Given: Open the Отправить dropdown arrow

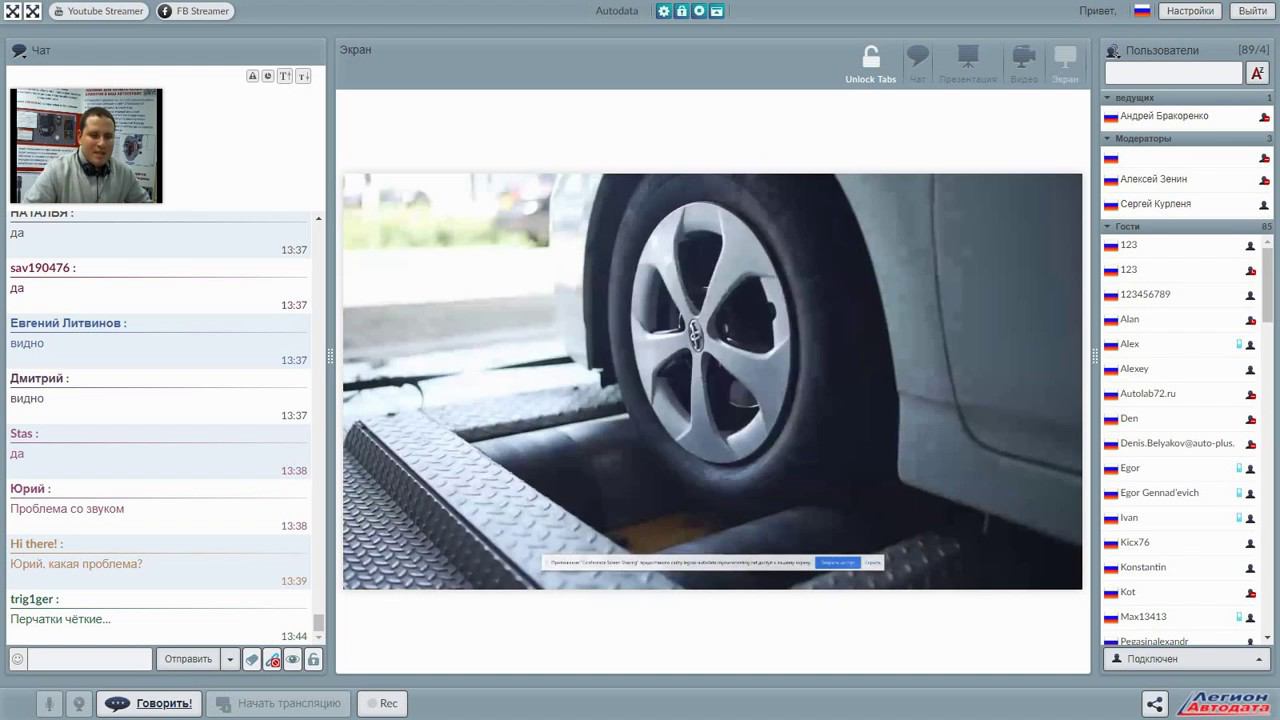Looking at the screenshot, I should coord(230,659).
